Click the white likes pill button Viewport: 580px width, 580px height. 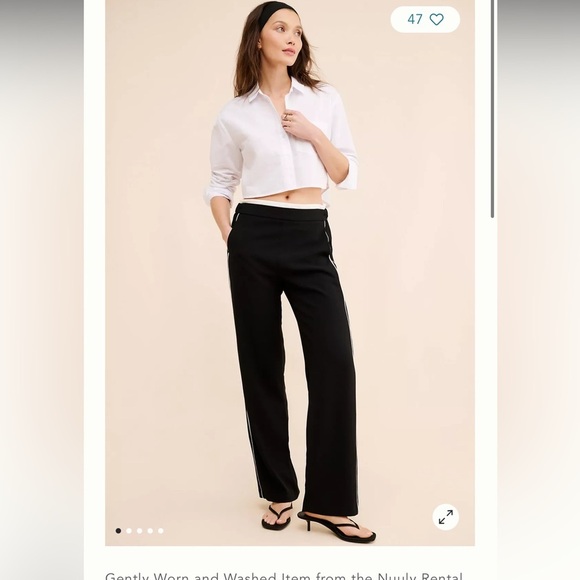coord(425,19)
